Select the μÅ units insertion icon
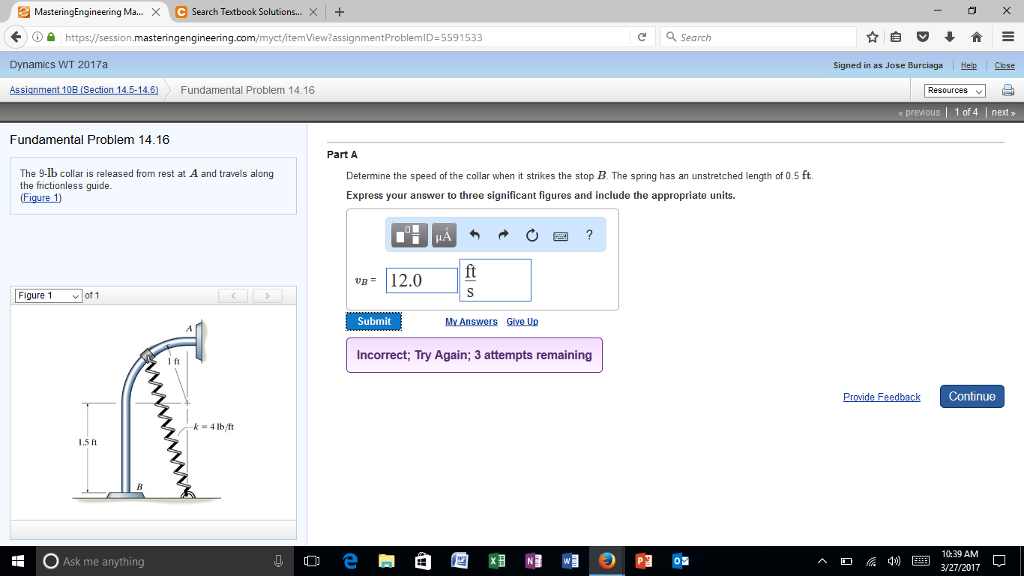This screenshot has height=576, width=1024. coord(445,235)
